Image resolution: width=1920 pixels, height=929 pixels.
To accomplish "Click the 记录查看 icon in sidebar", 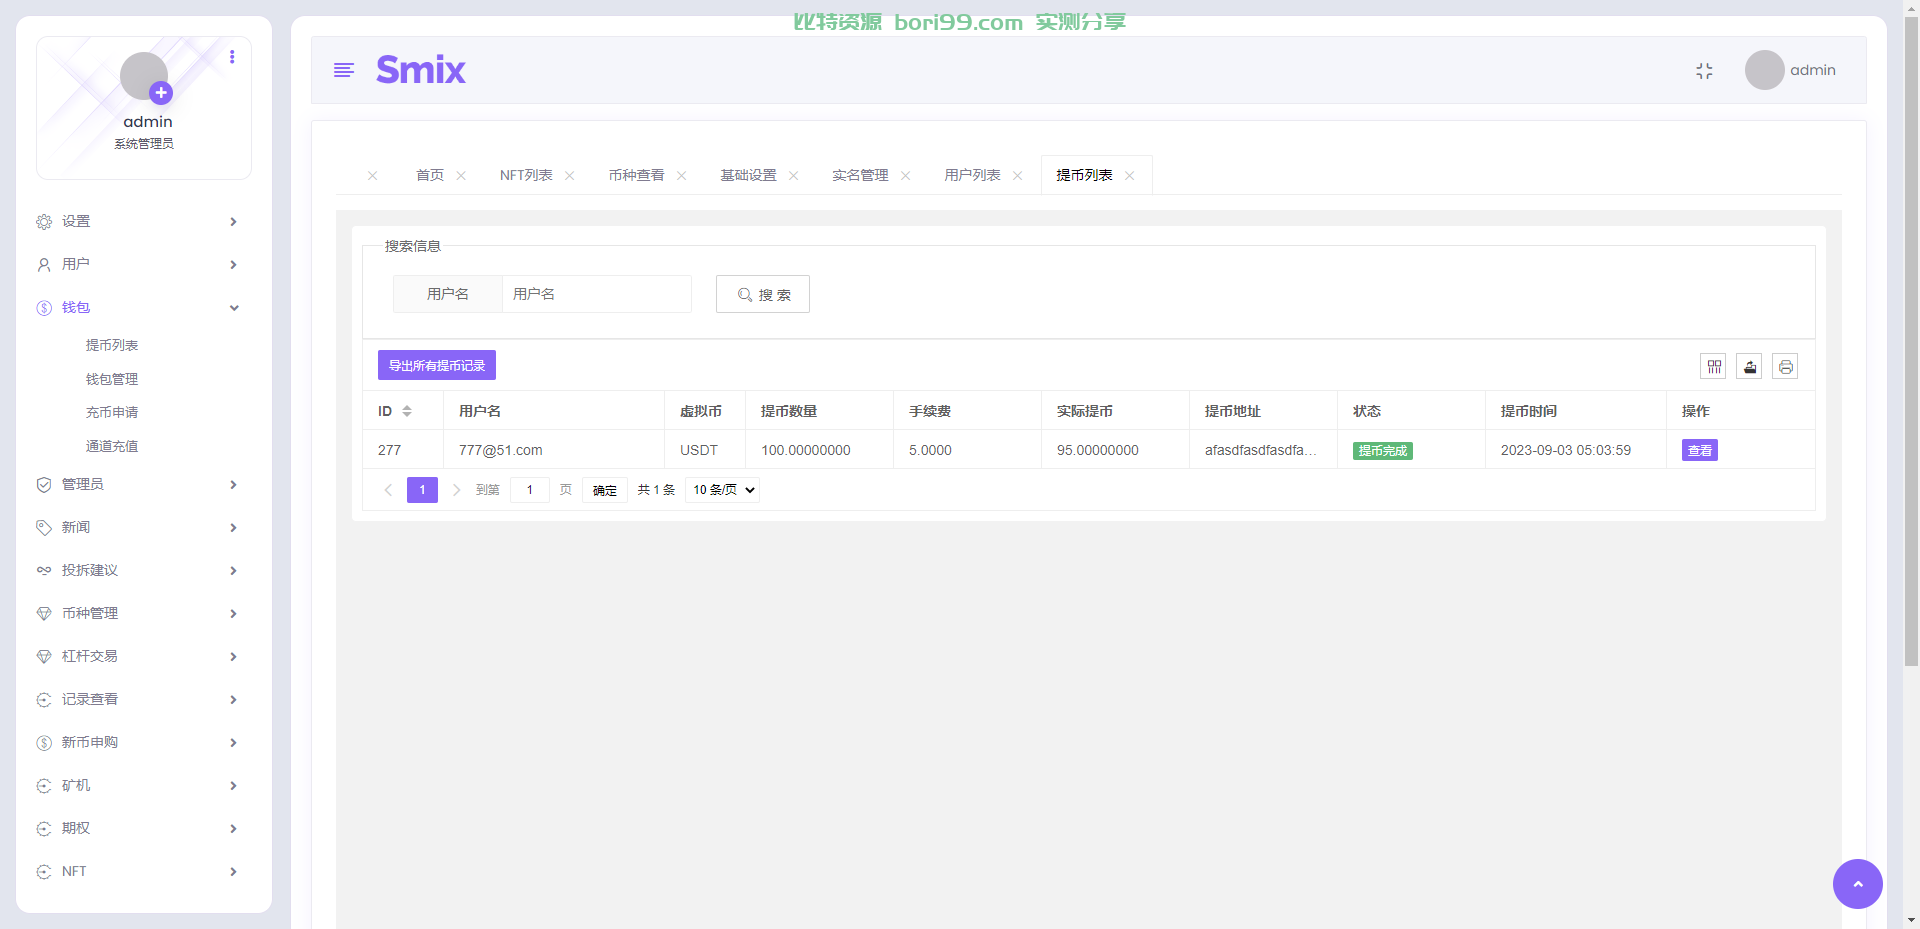I will coord(44,700).
